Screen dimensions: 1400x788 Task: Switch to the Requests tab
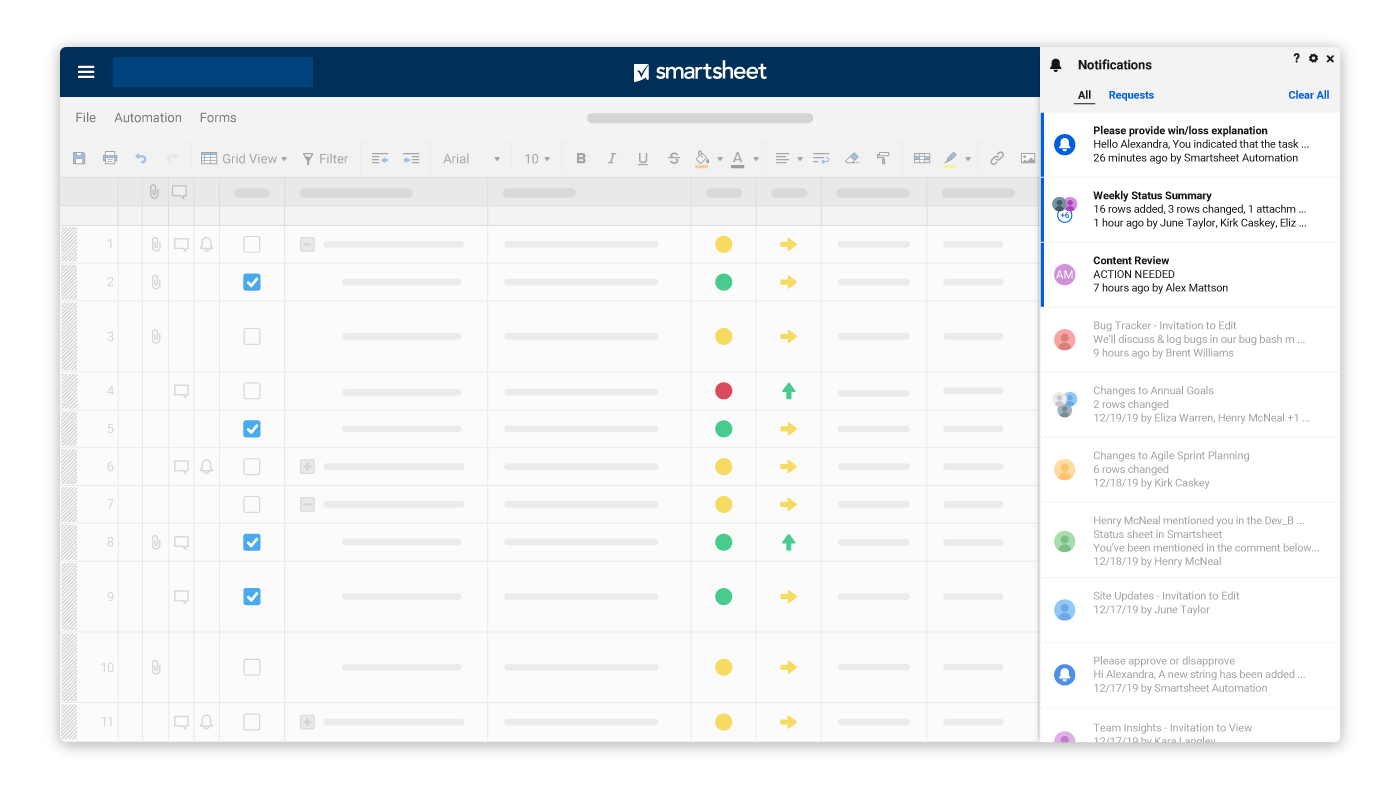tap(1131, 95)
